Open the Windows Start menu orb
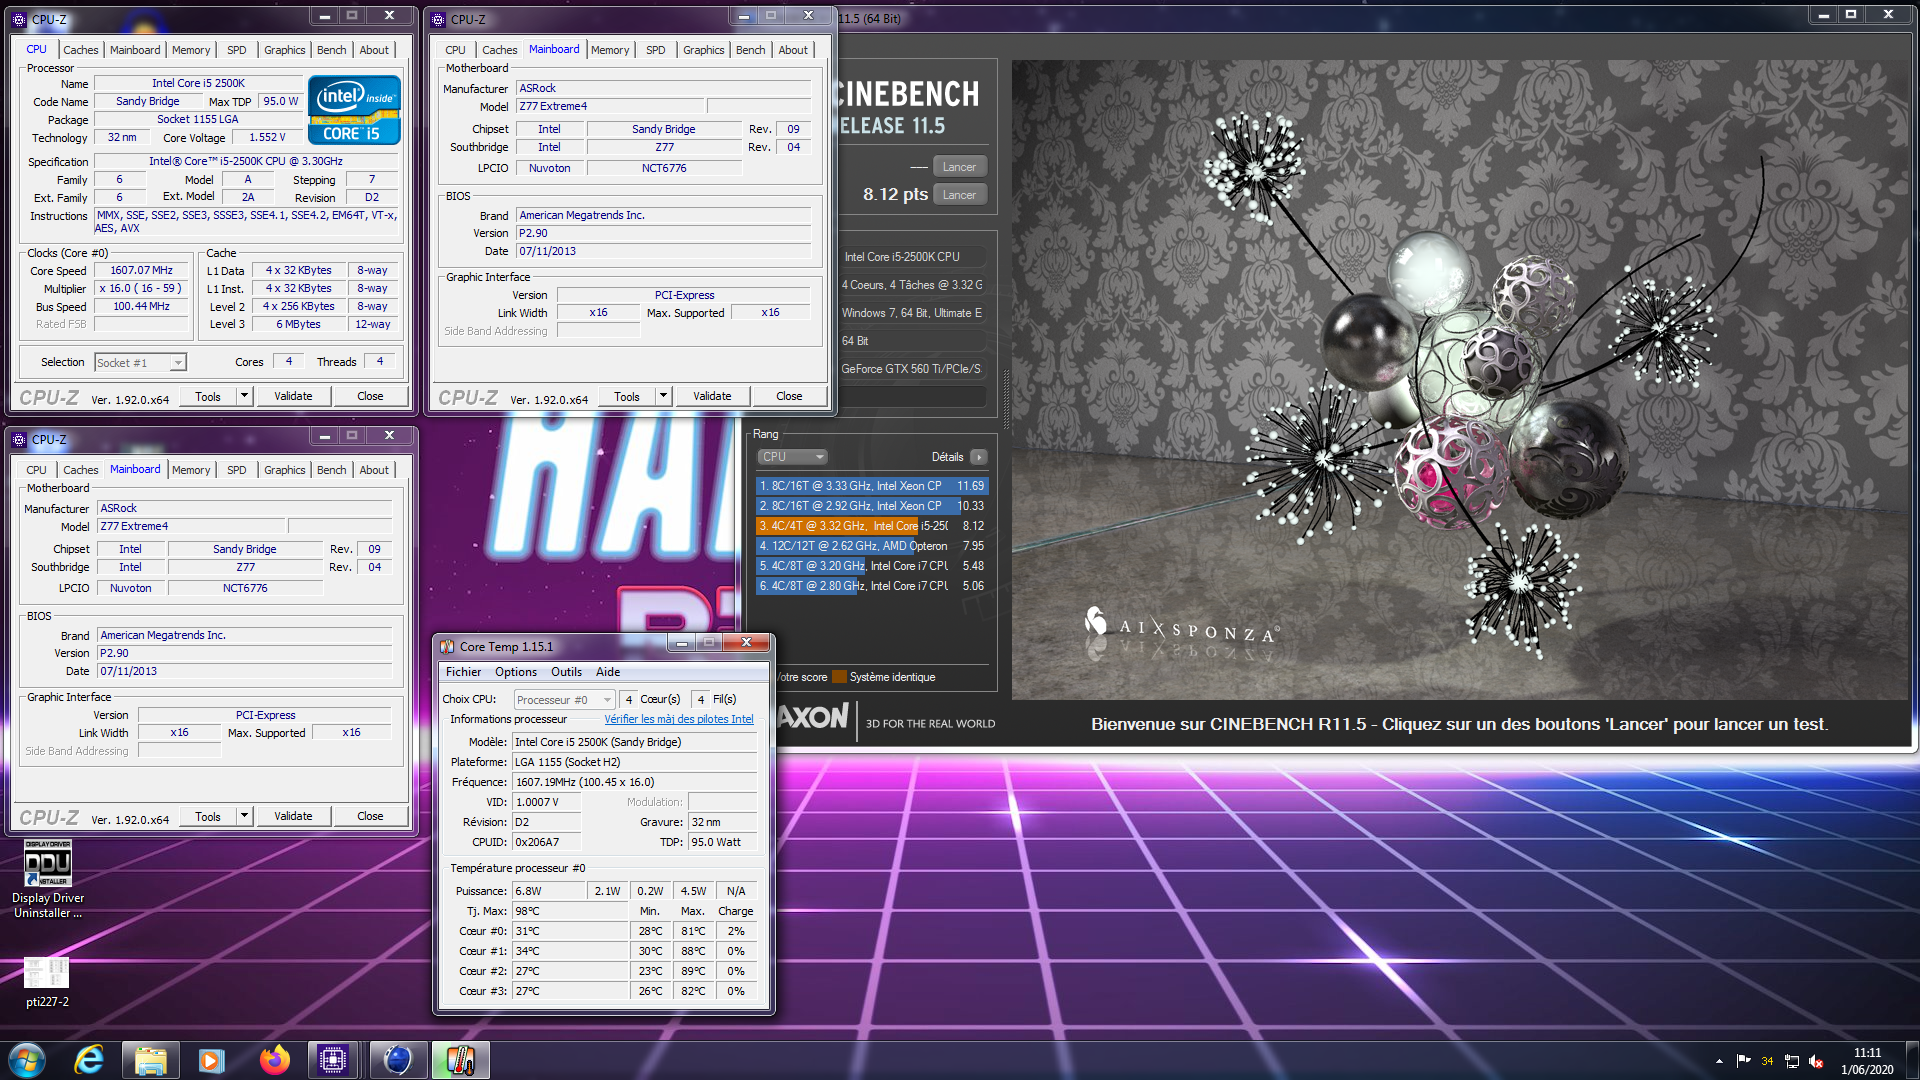Viewport: 1920px width, 1080px height. (x=27, y=1060)
